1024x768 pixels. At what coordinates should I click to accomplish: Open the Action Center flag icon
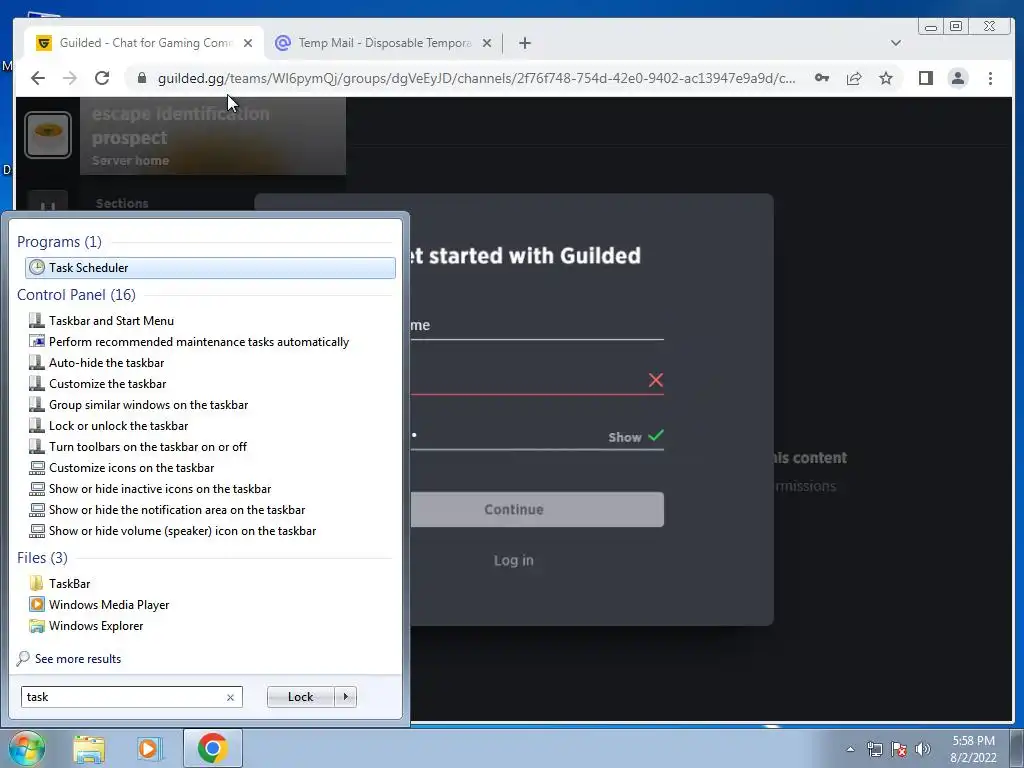899,749
